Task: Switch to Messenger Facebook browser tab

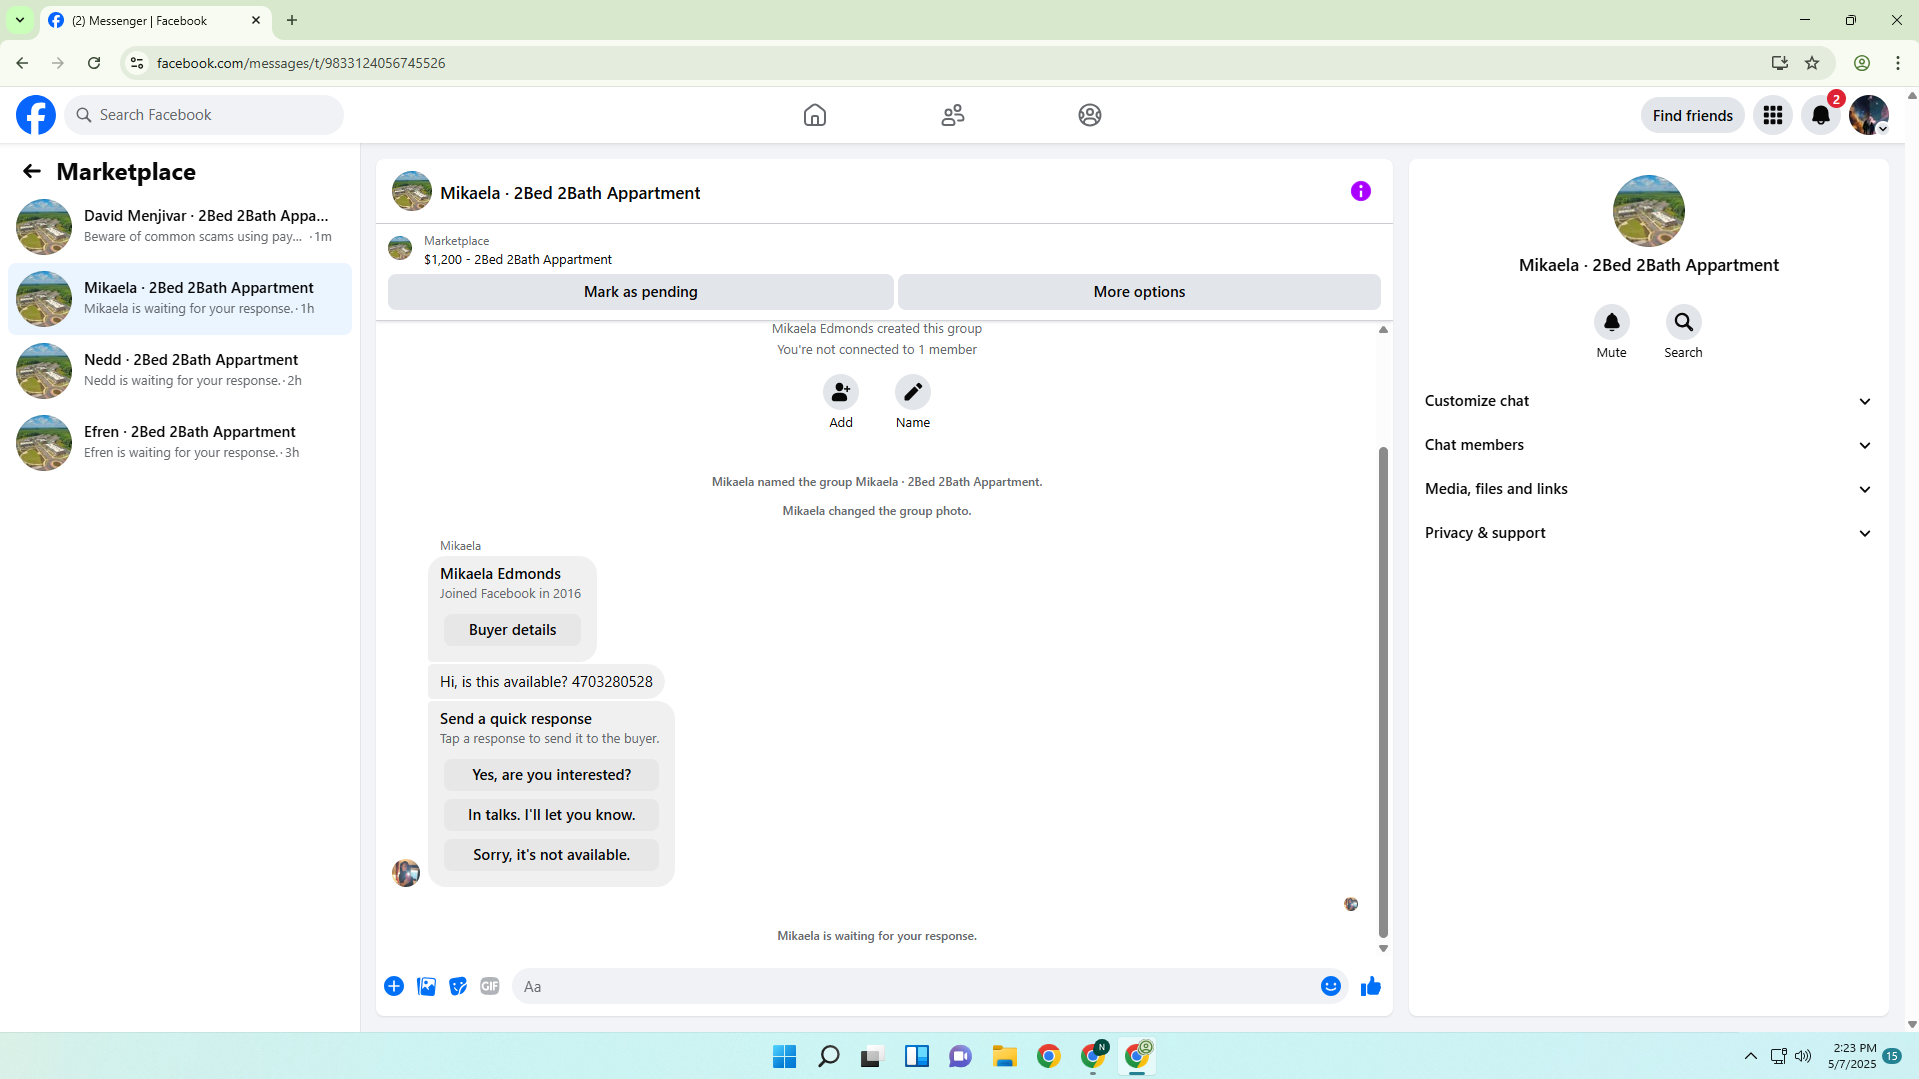Action: point(155,20)
